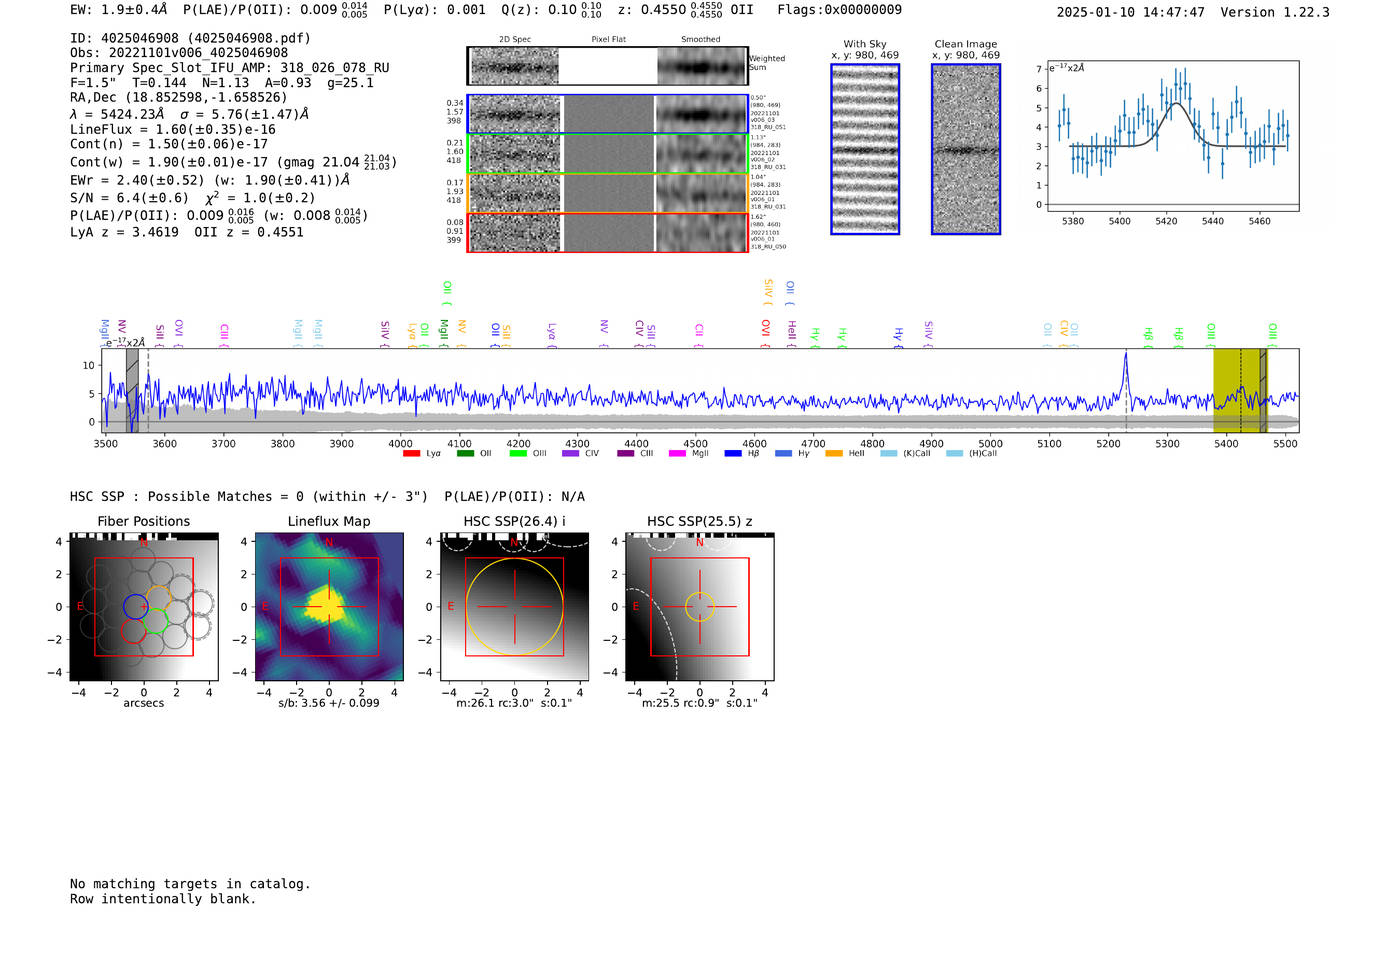Select the LyA z = 3.4619 line

click(124, 232)
